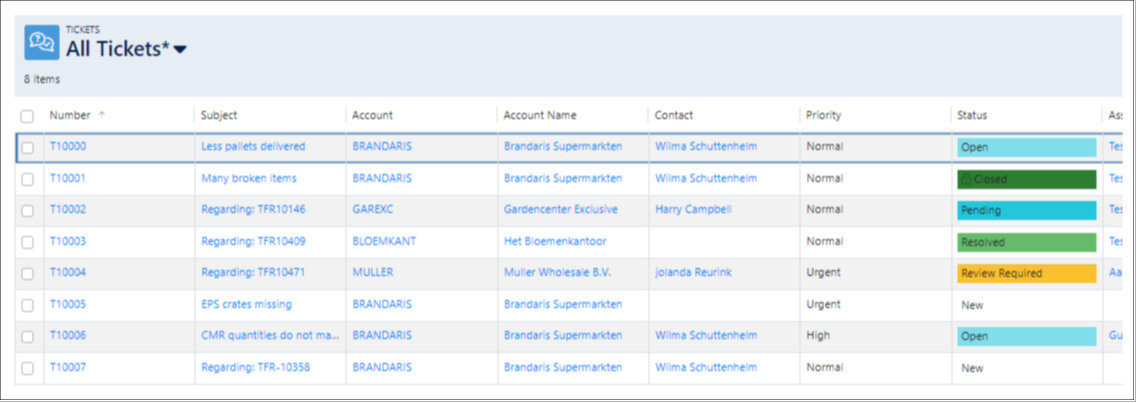Open the Gardencenter Exclusive account name link
This screenshot has height=403, width=1137.
[560, 210]
